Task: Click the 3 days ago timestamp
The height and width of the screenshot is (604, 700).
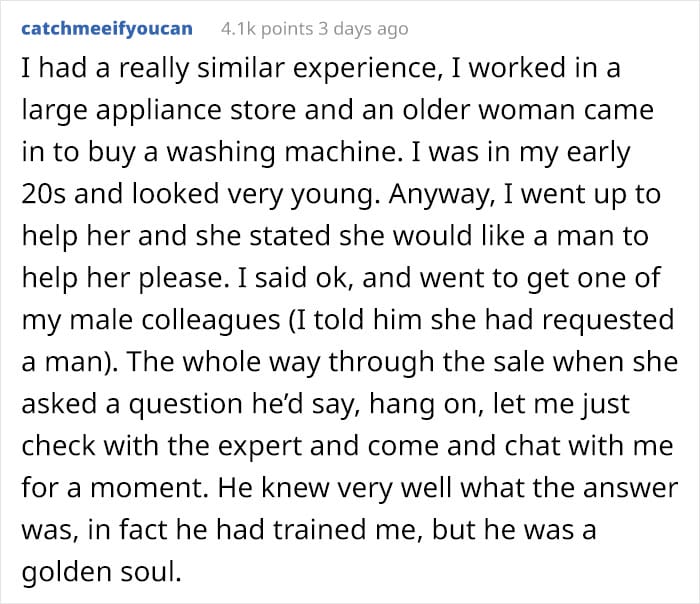Action: 363,29
